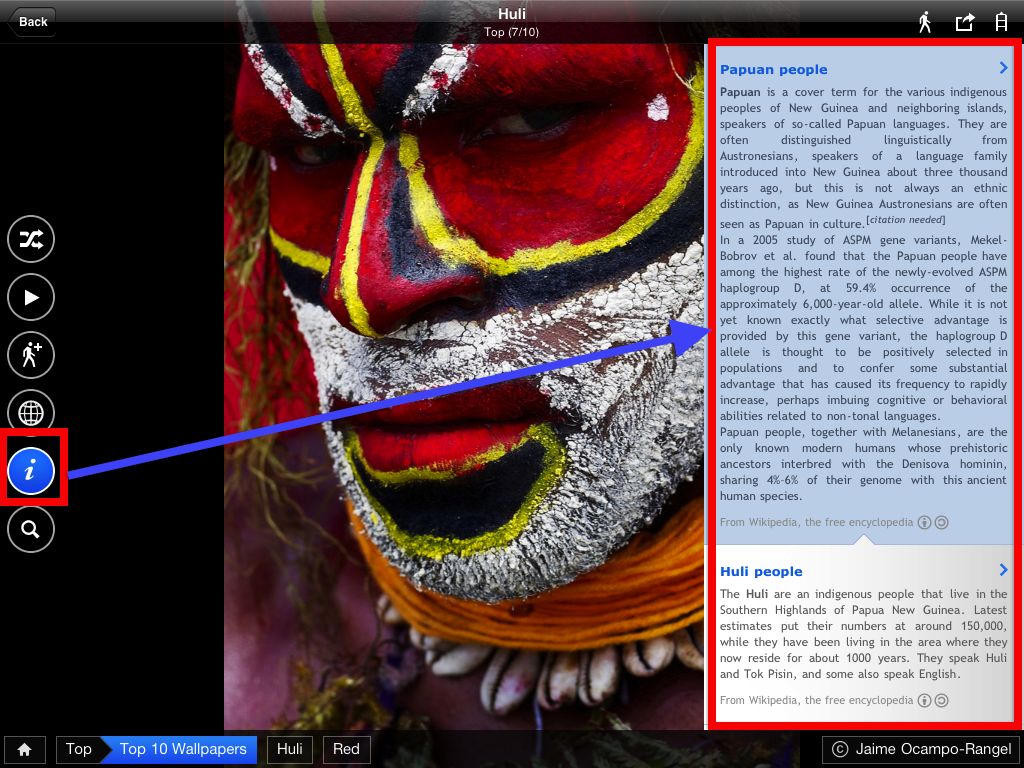Screen dimensions: 1024x768
Task: Open the Papuan people title link
Action: tap(773, 69)
